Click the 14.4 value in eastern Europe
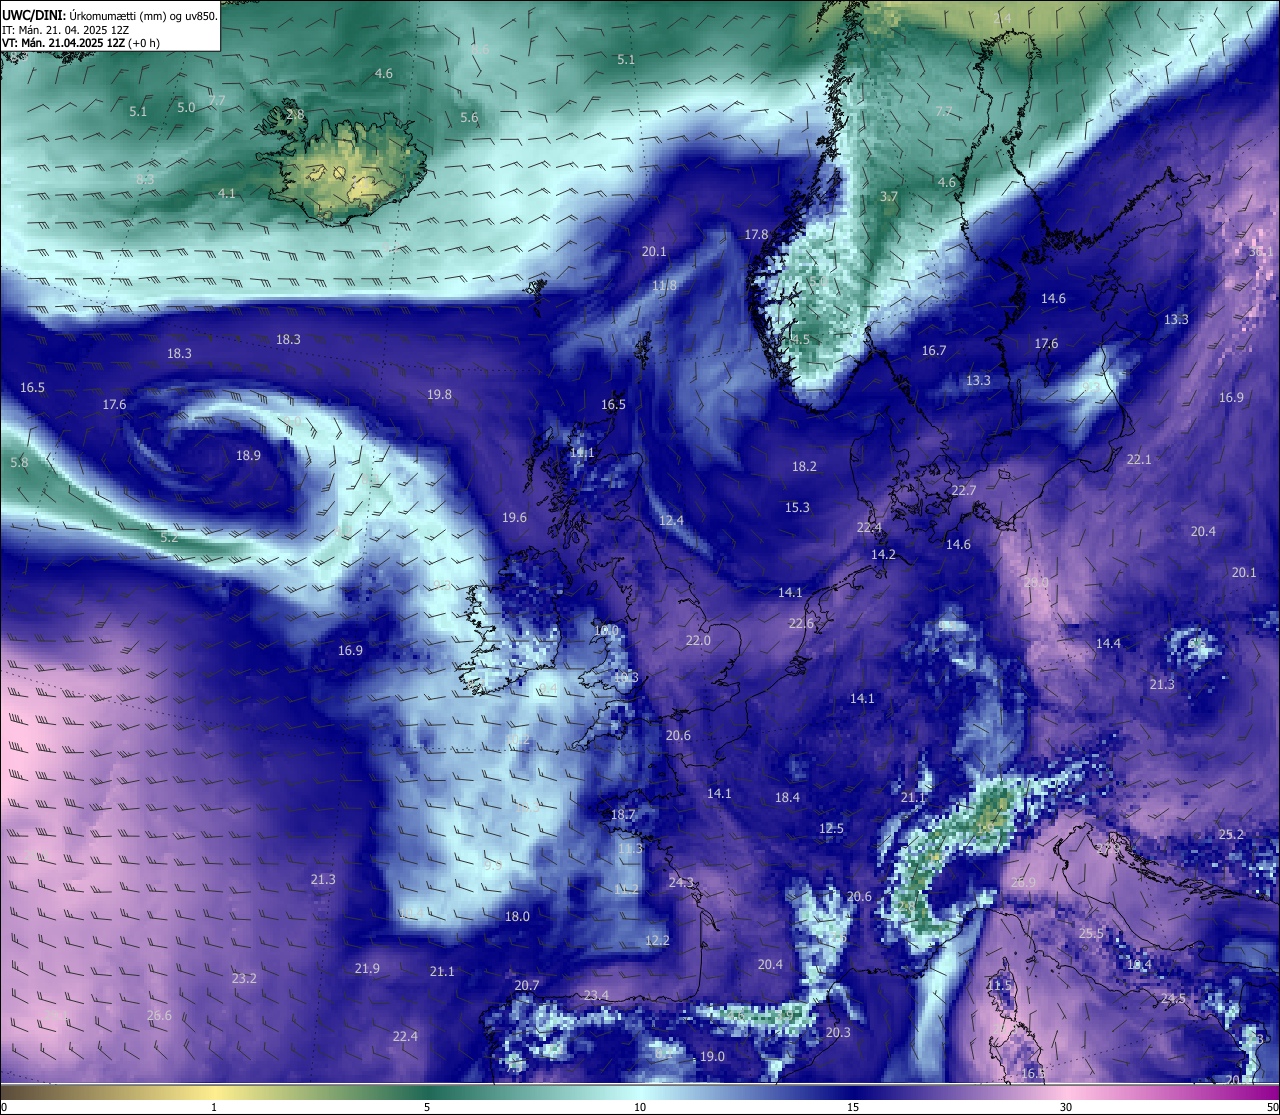This screenshot has width=1280, height=1115. click(x=1108, y=644)
